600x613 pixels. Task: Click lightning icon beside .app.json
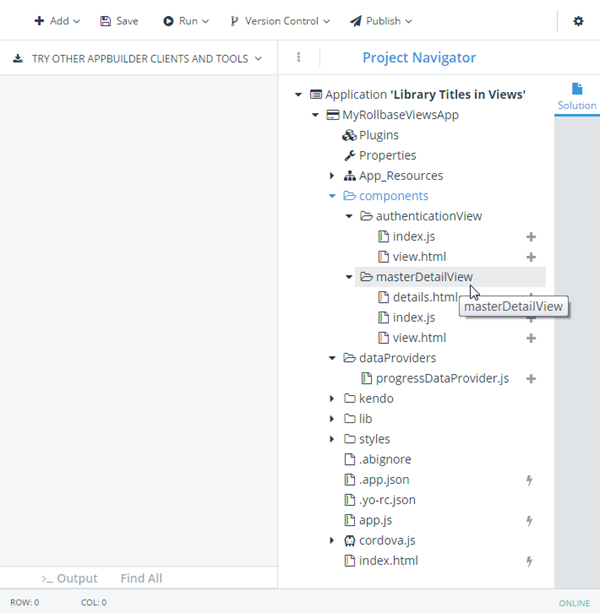pyautogui.click(x=529, y=480)
